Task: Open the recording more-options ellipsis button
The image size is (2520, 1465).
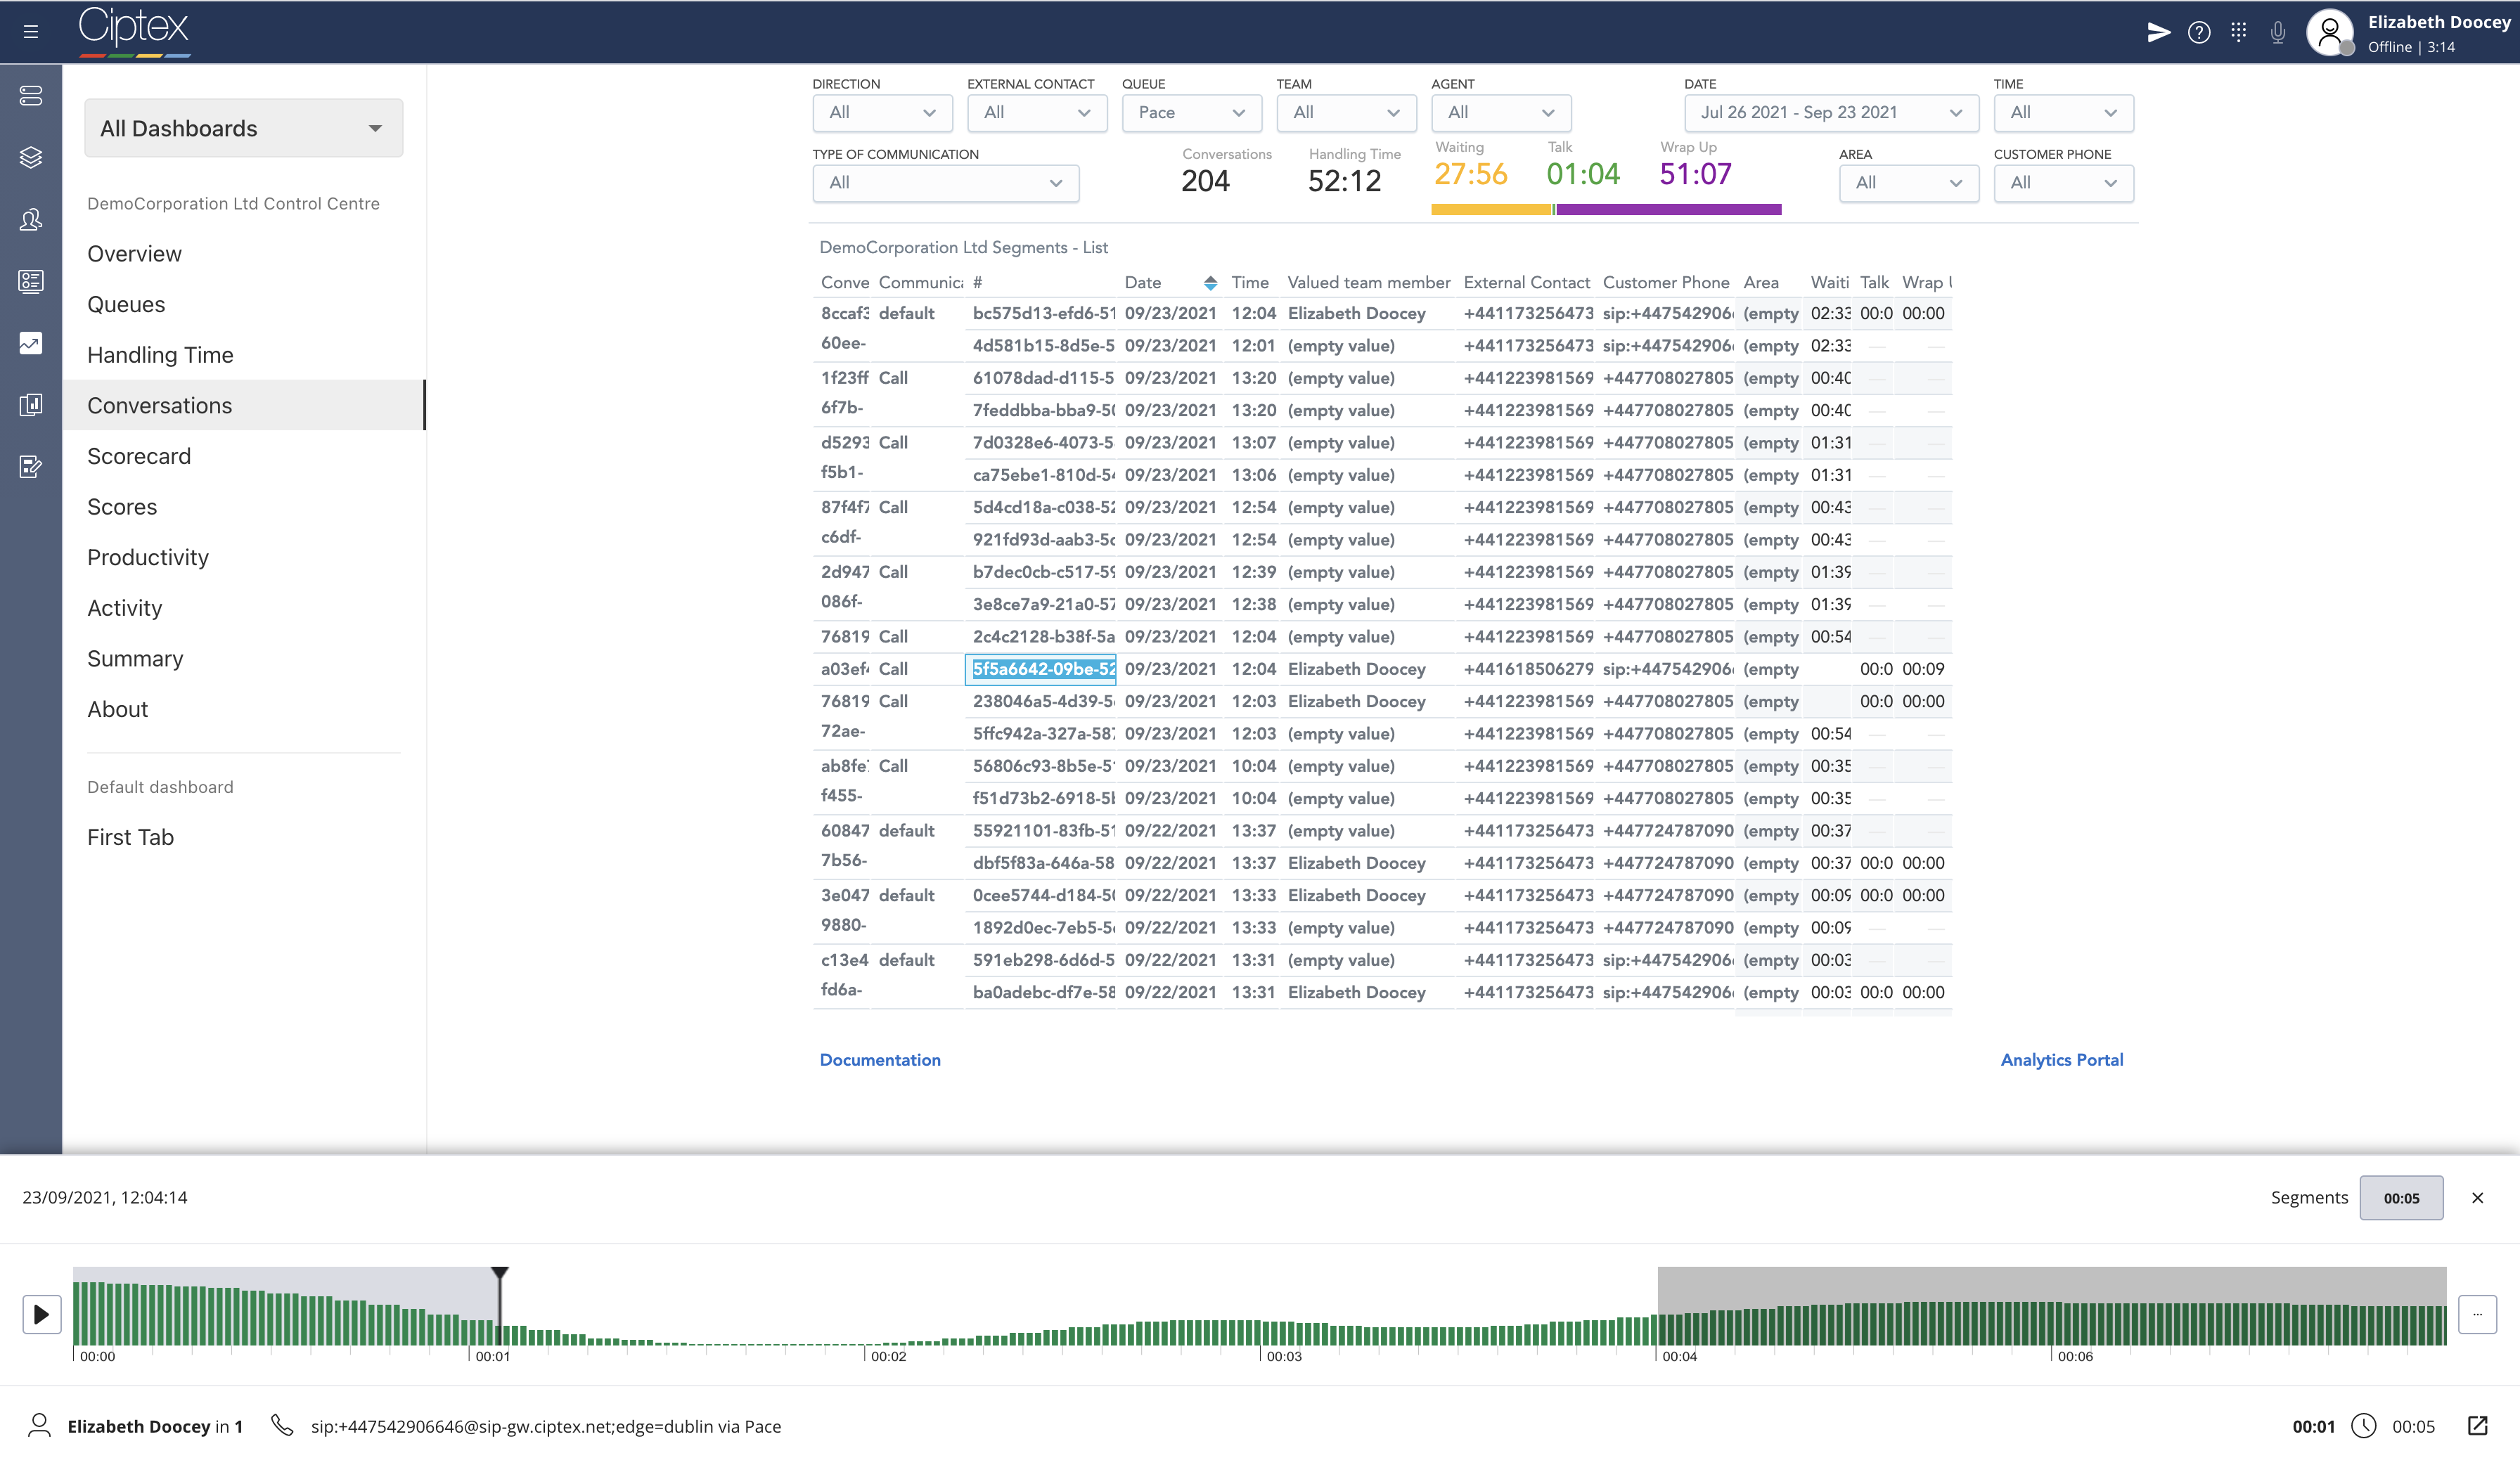Action: (2477, 1314)
